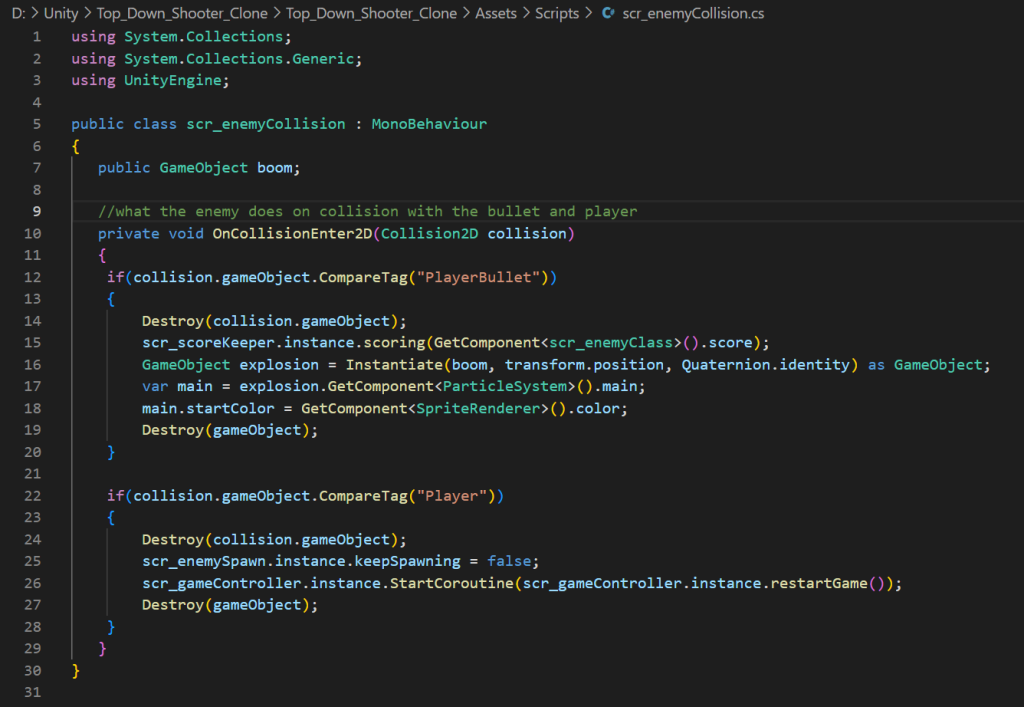Open the Scripts breadcrumb folder
Viewport: 1024px width, 707px height.
[557, 14]
